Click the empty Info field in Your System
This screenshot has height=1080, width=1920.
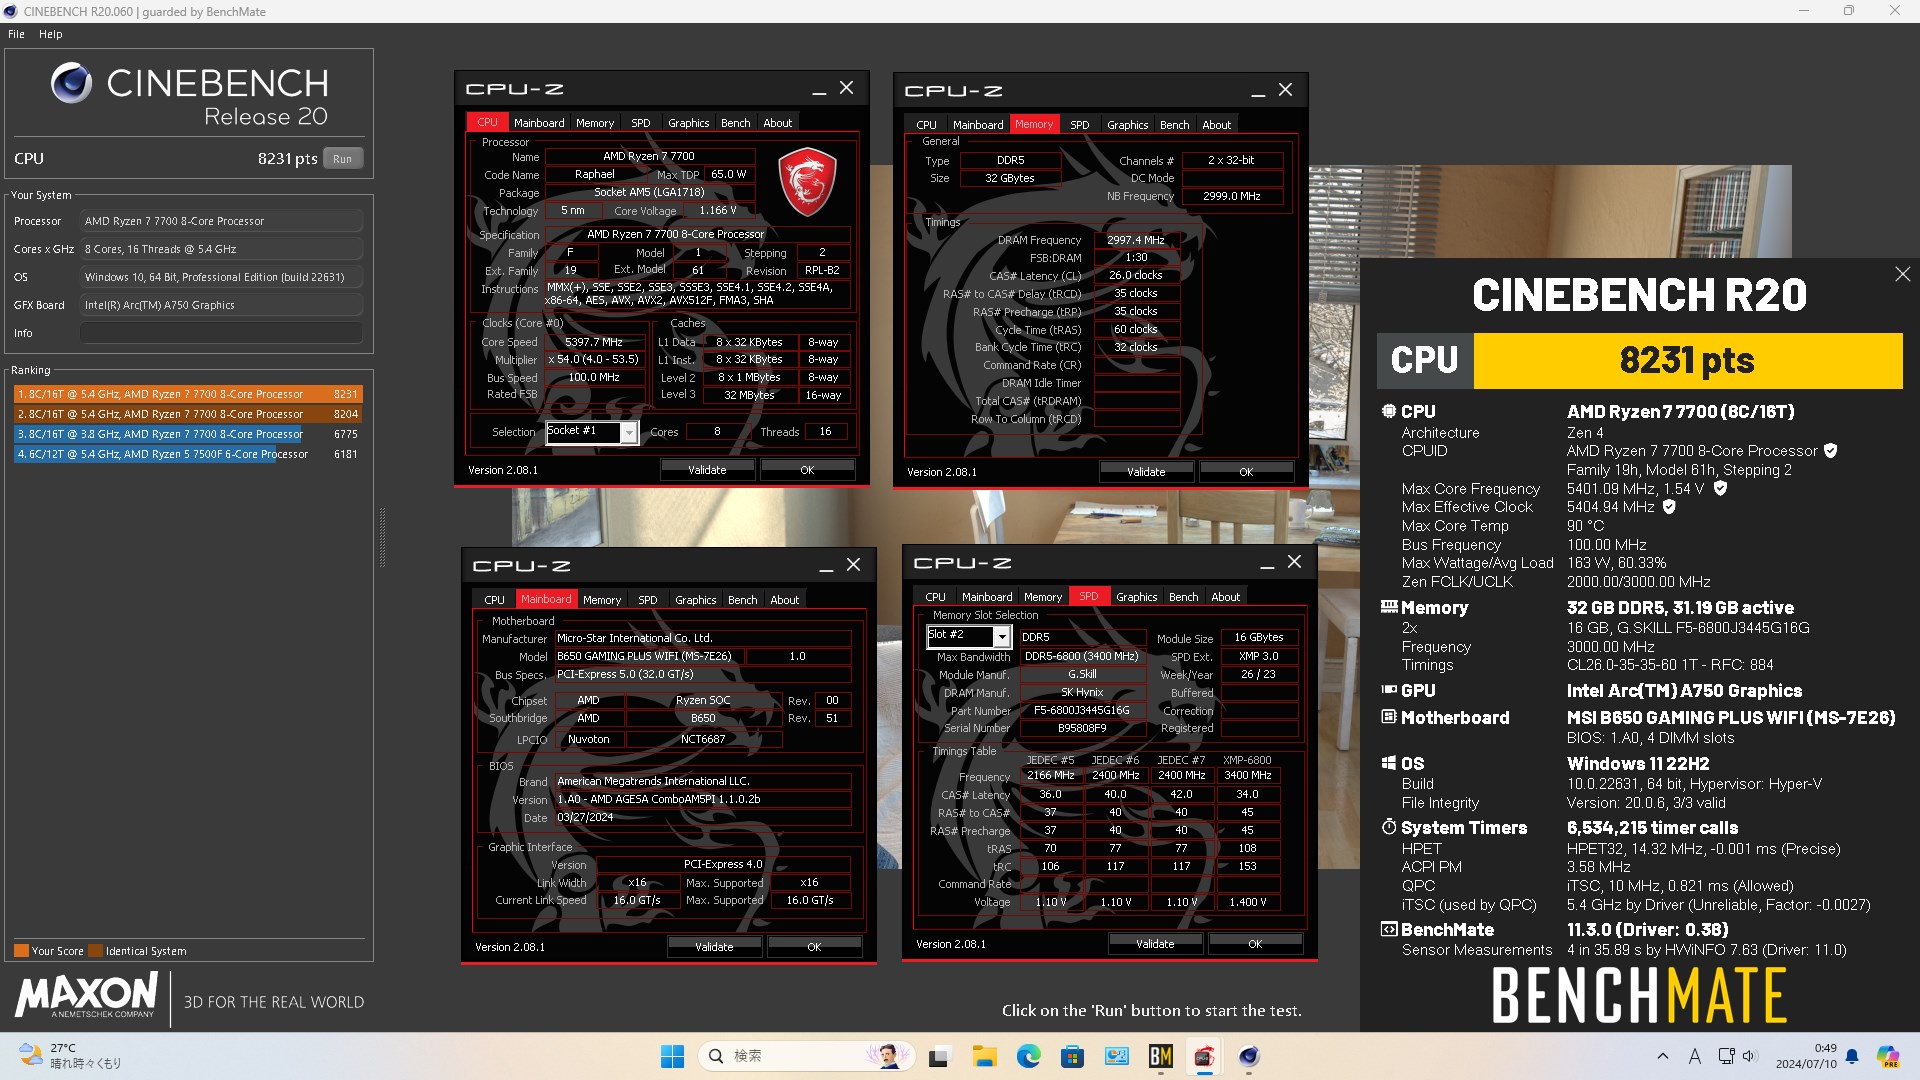(221, 333)
